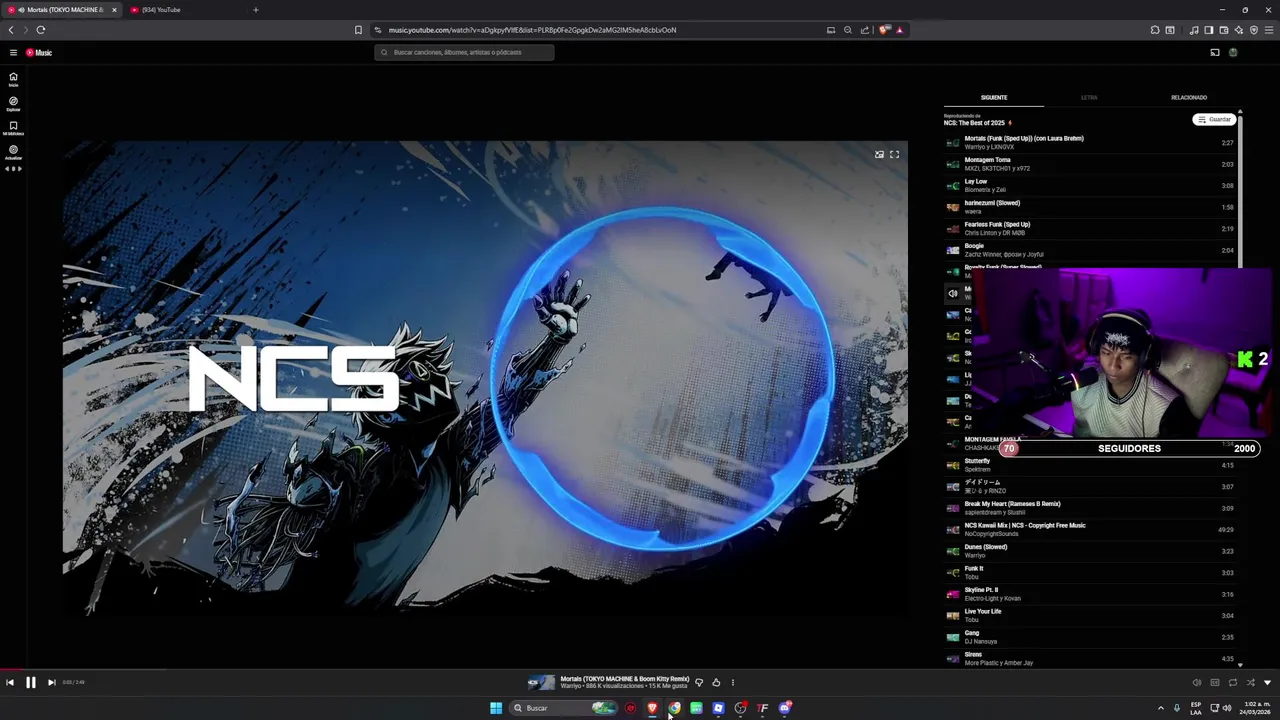Viewport: 1280px width, 720px height.
Task: Open Mi biblioteca in the left sidebar
Action: (13, 128)
